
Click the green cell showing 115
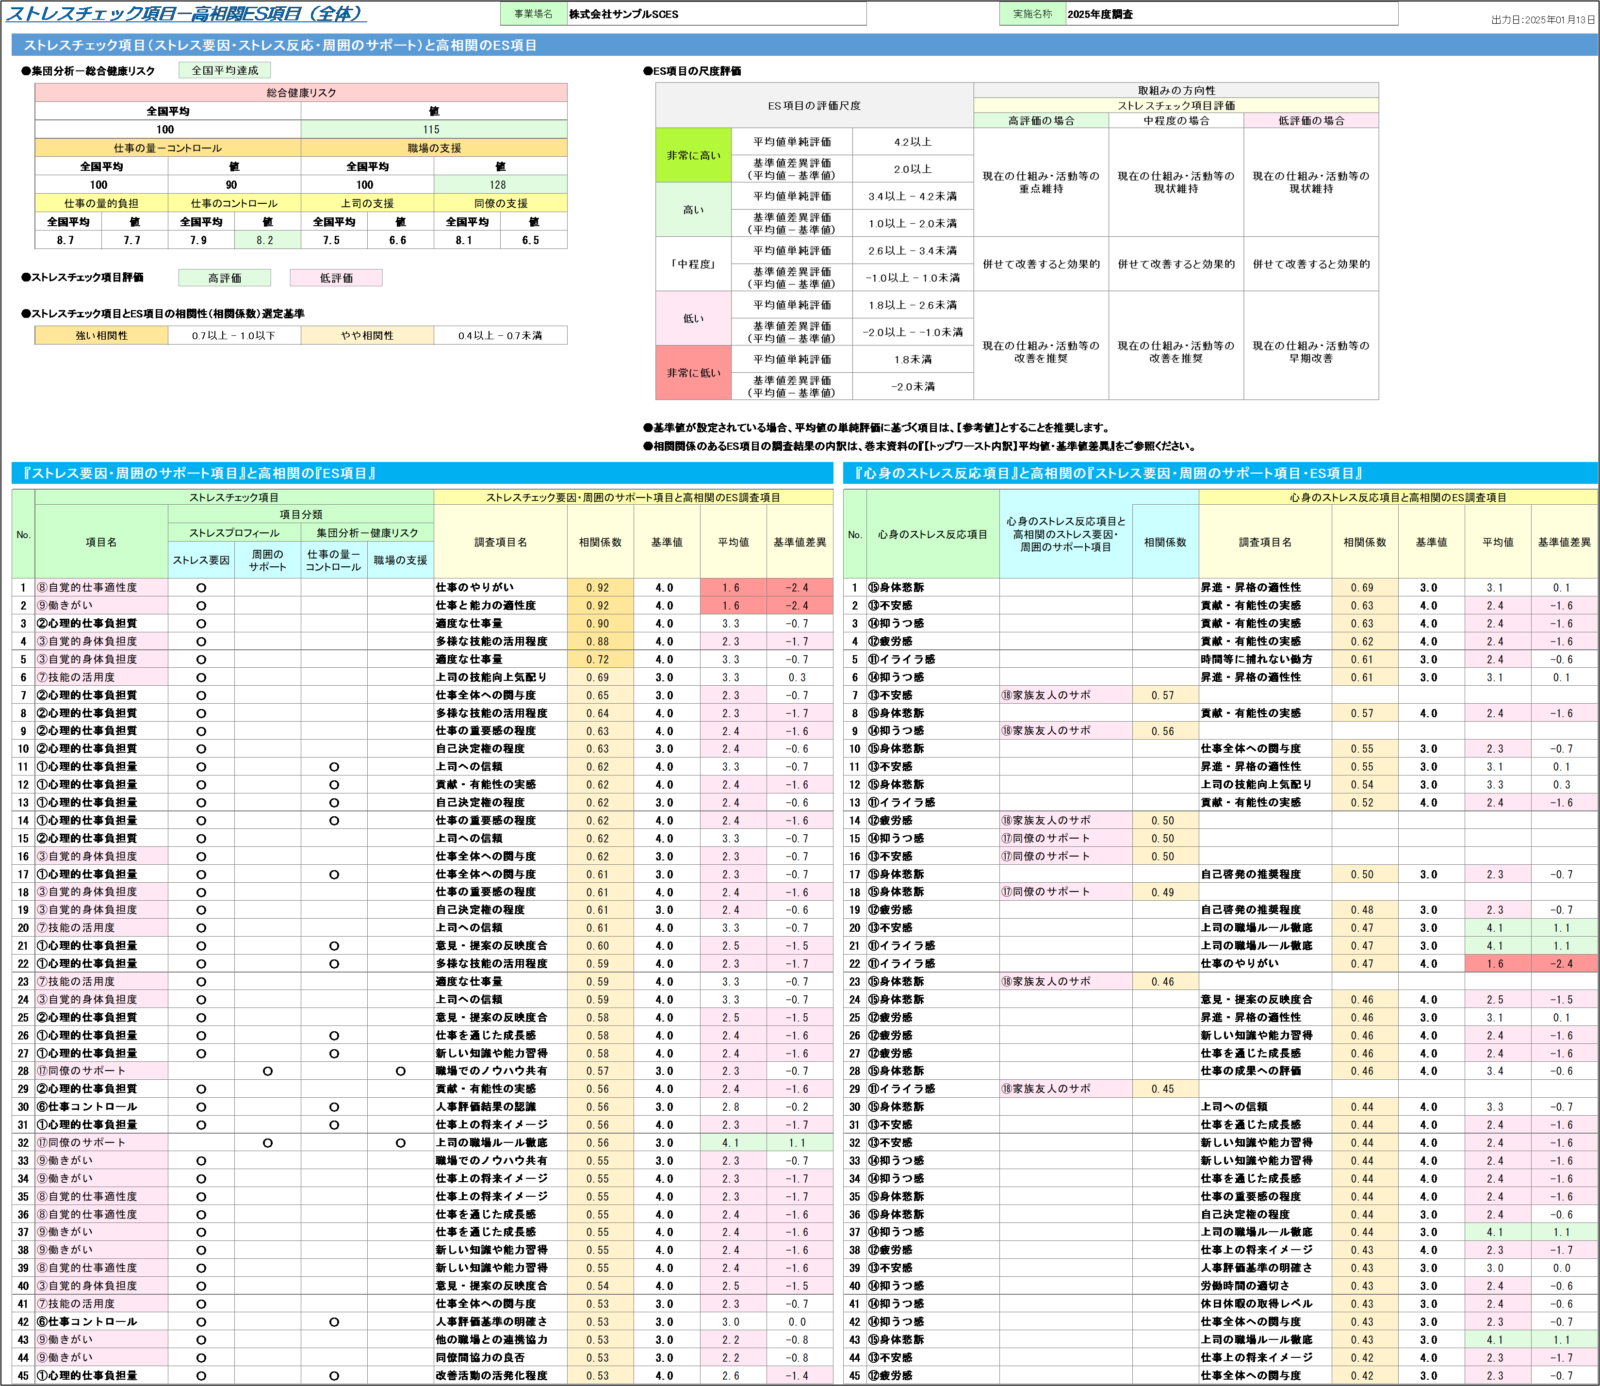pyautogui.click(x=433, y=130)
